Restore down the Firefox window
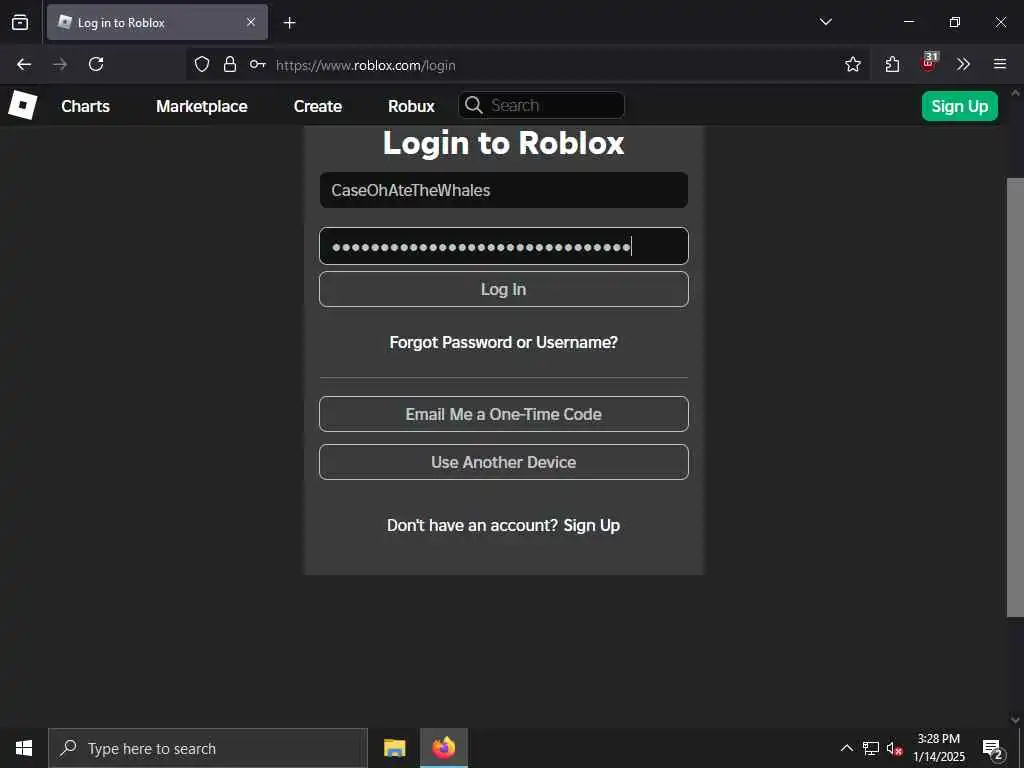Viewport: 1024px width, 768px height. [955, 22]
